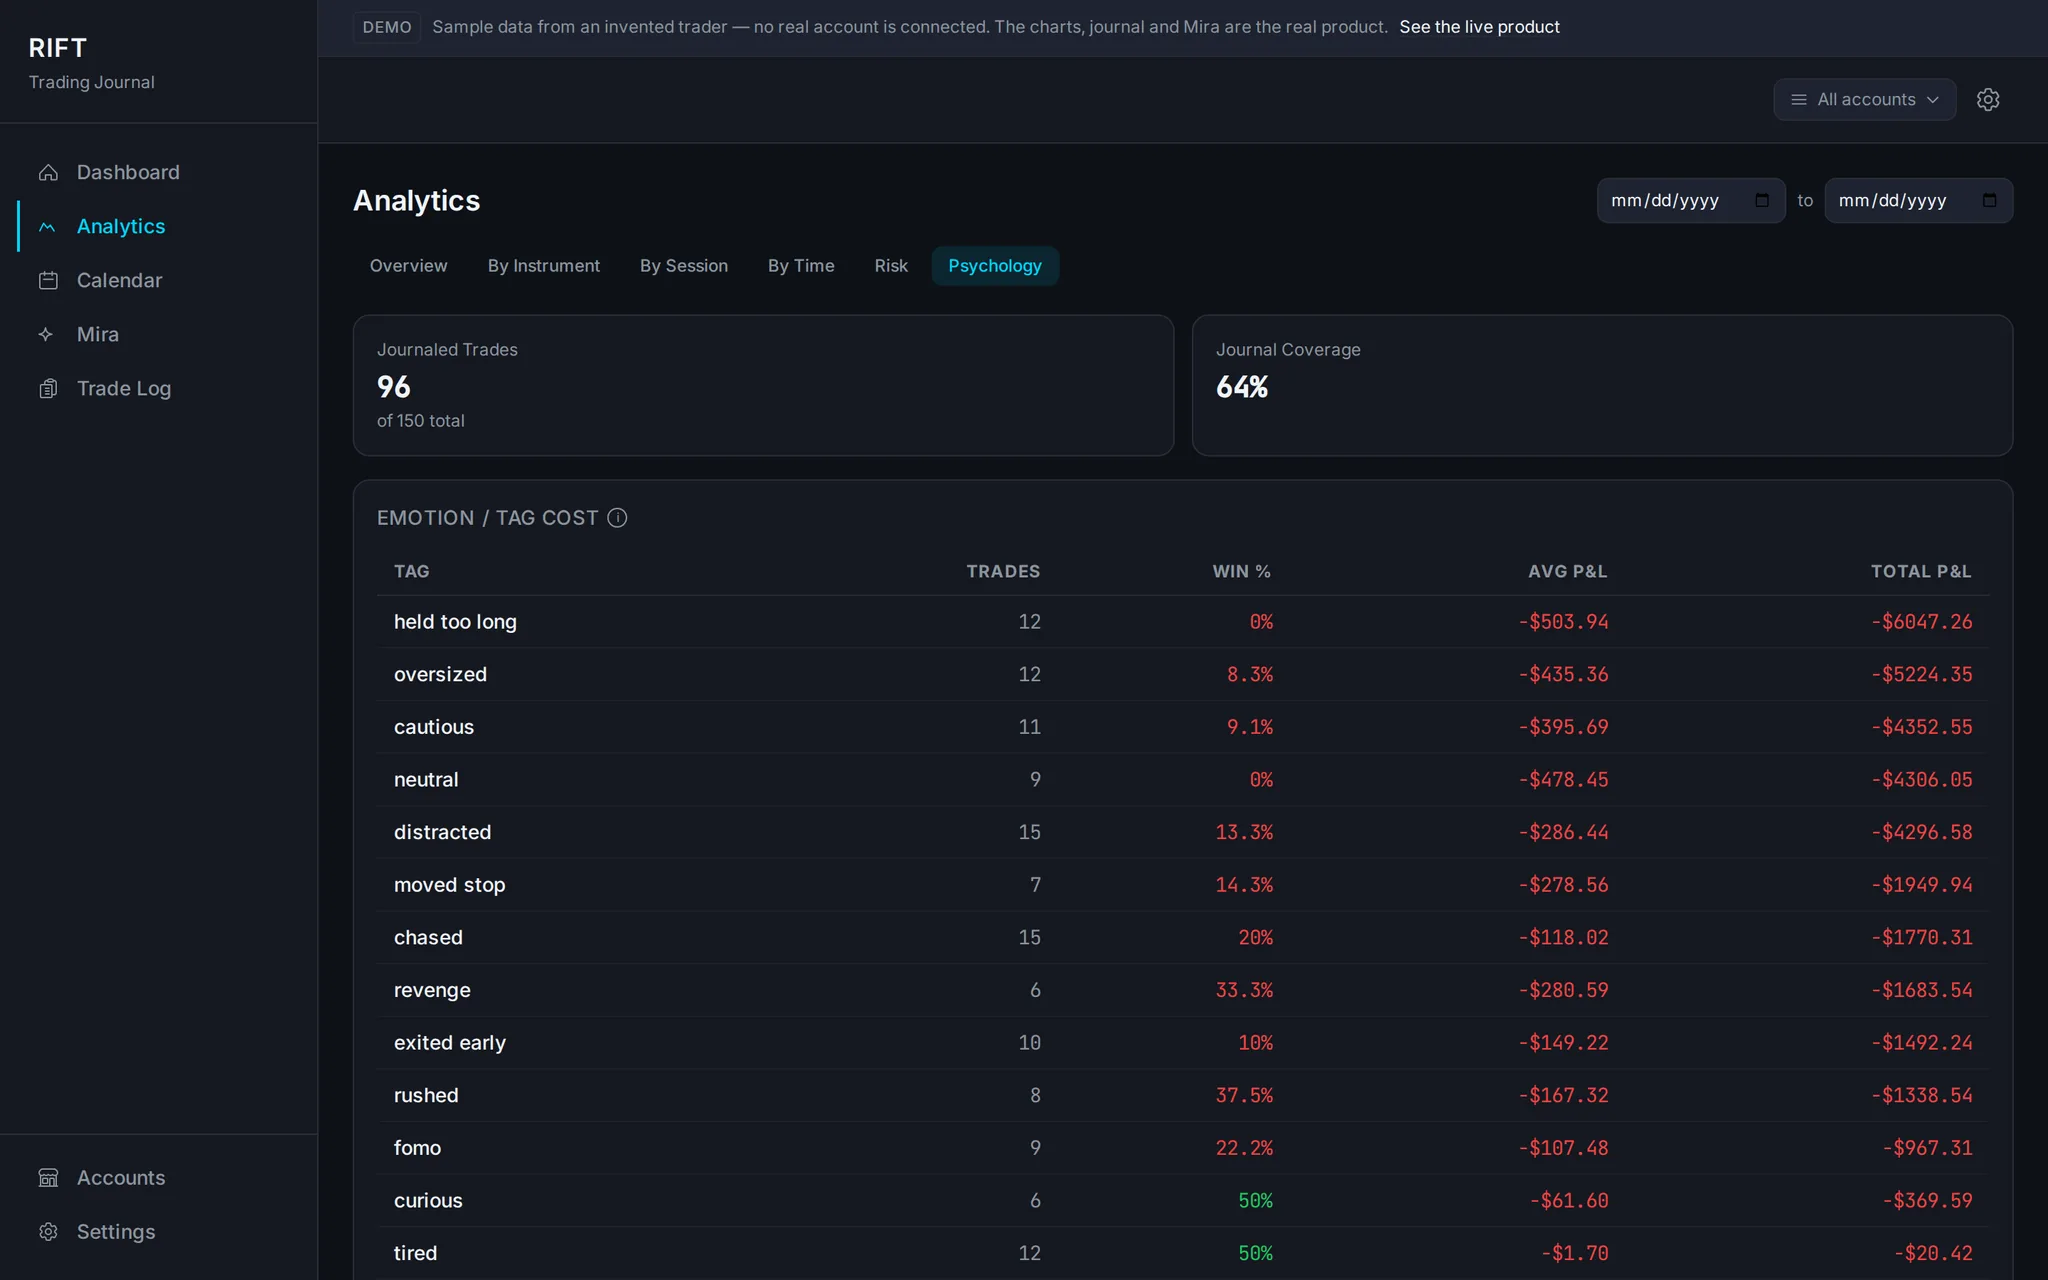Image resolution: width=2048 pixels, height=1280 pixels.
Task: Sort by the WIN % column header
Action: [1241, 572]
